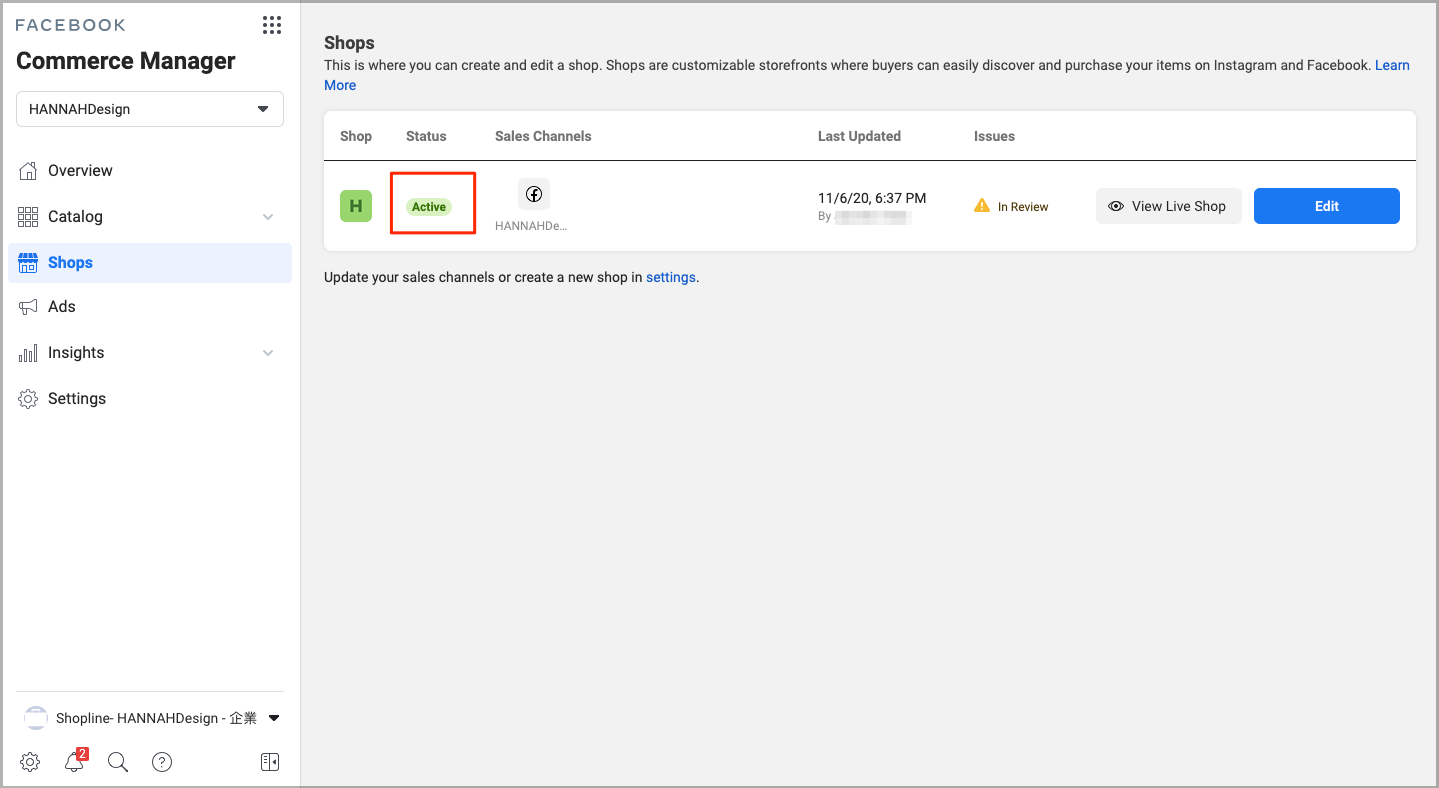Click the Sales Channels column header

click(x=543, y=136)
